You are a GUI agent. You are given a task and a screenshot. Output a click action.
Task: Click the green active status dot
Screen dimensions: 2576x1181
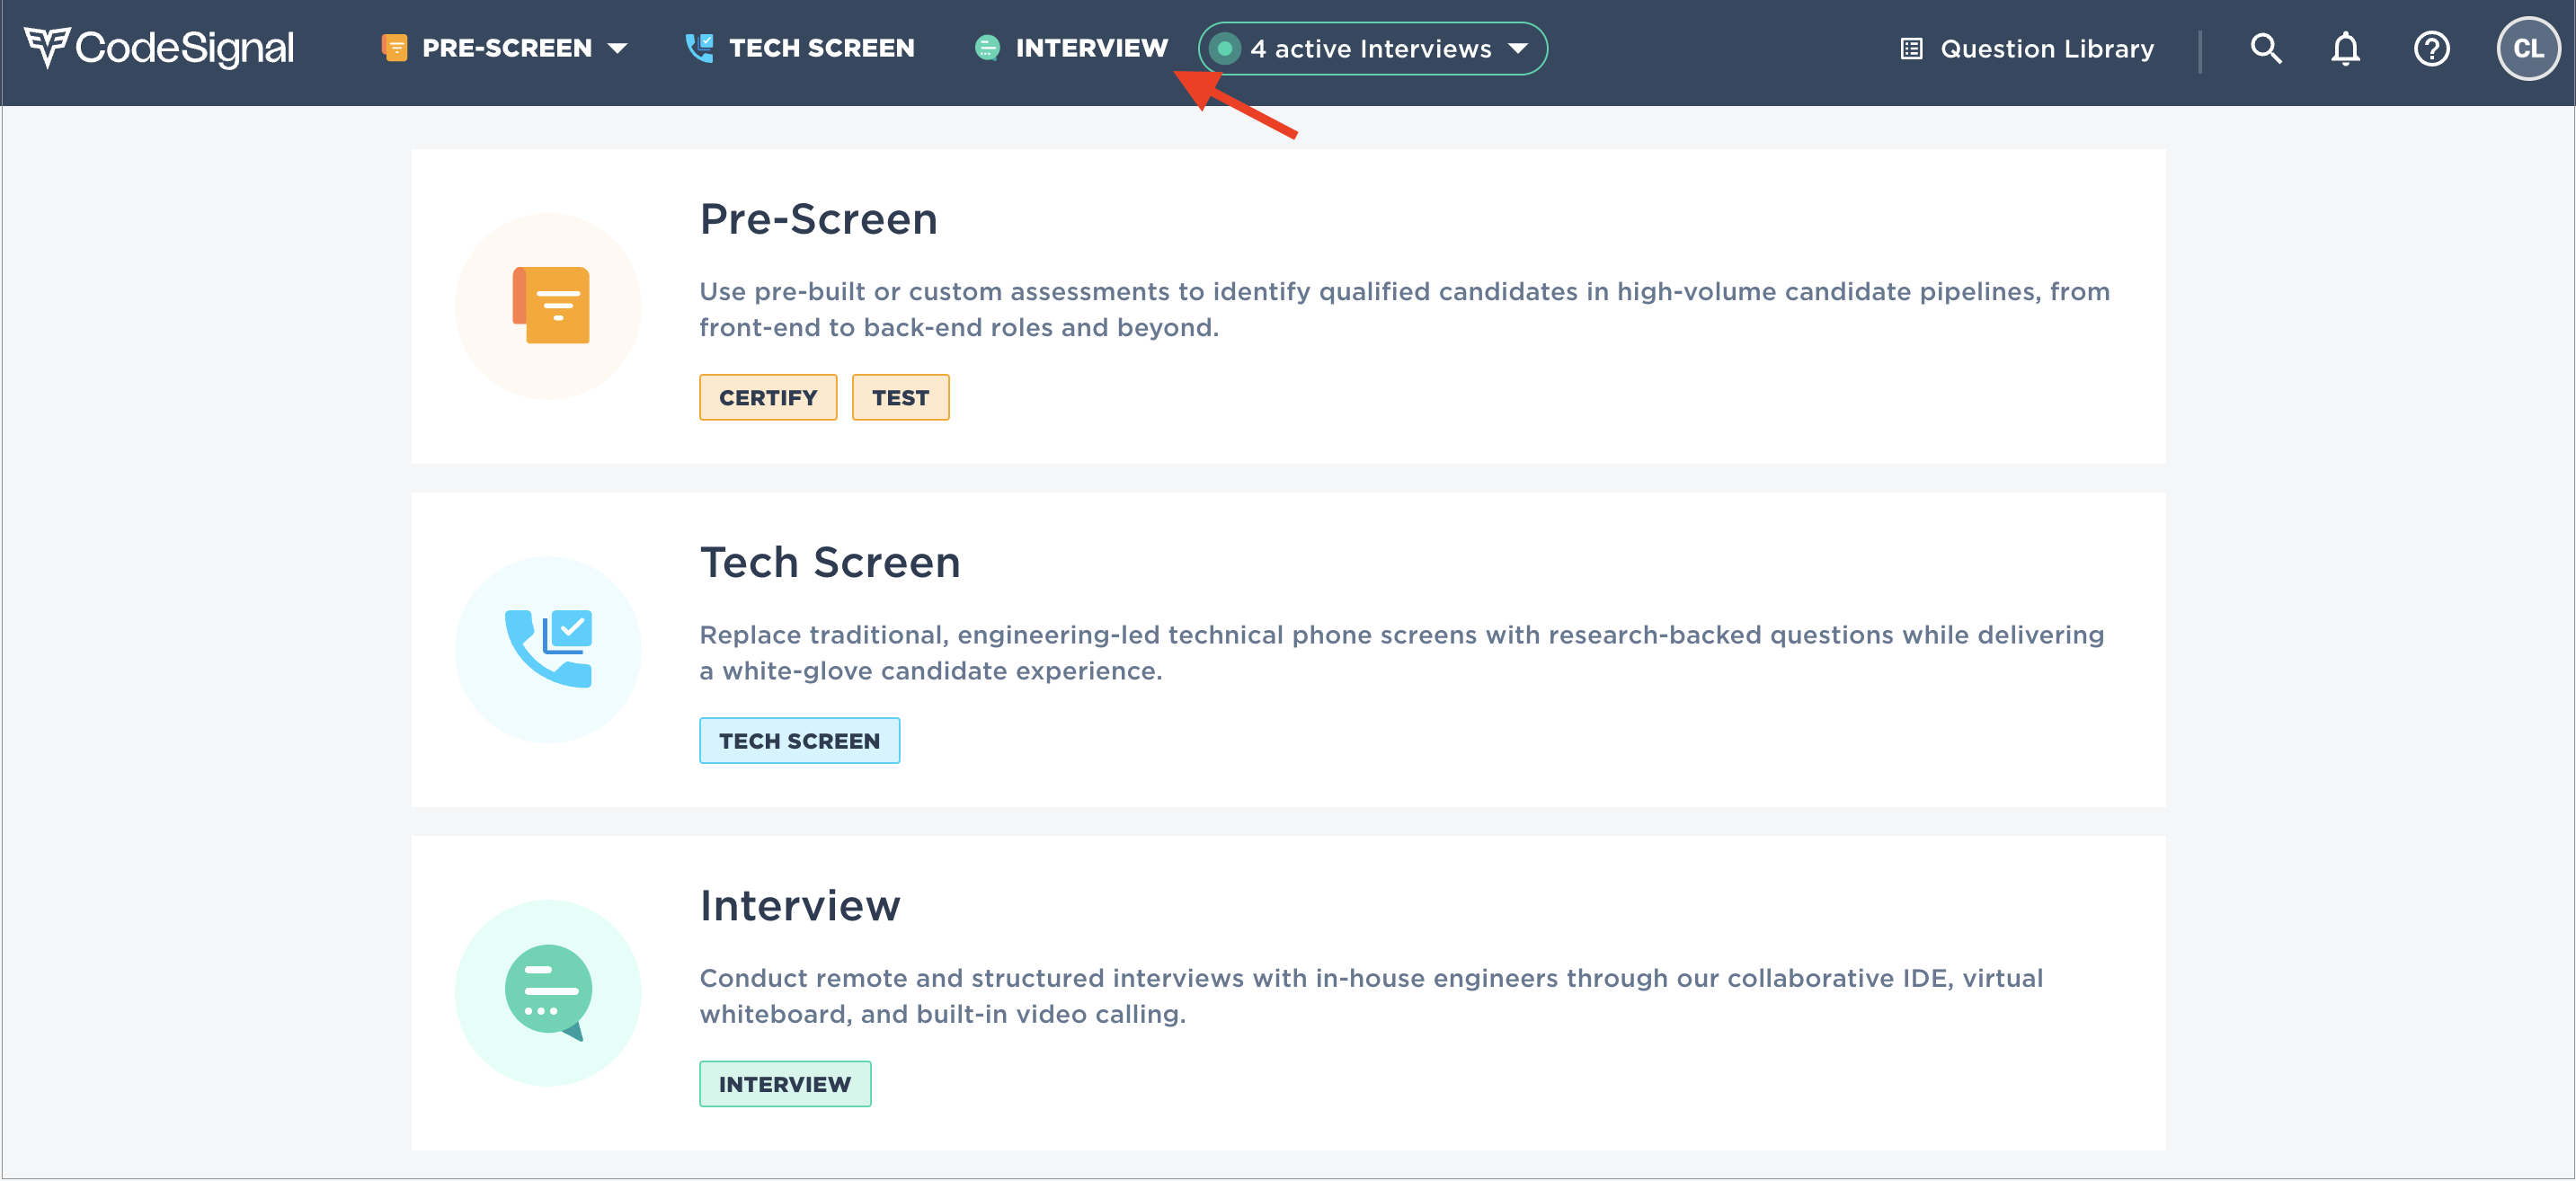click(x=1224, y=48)
